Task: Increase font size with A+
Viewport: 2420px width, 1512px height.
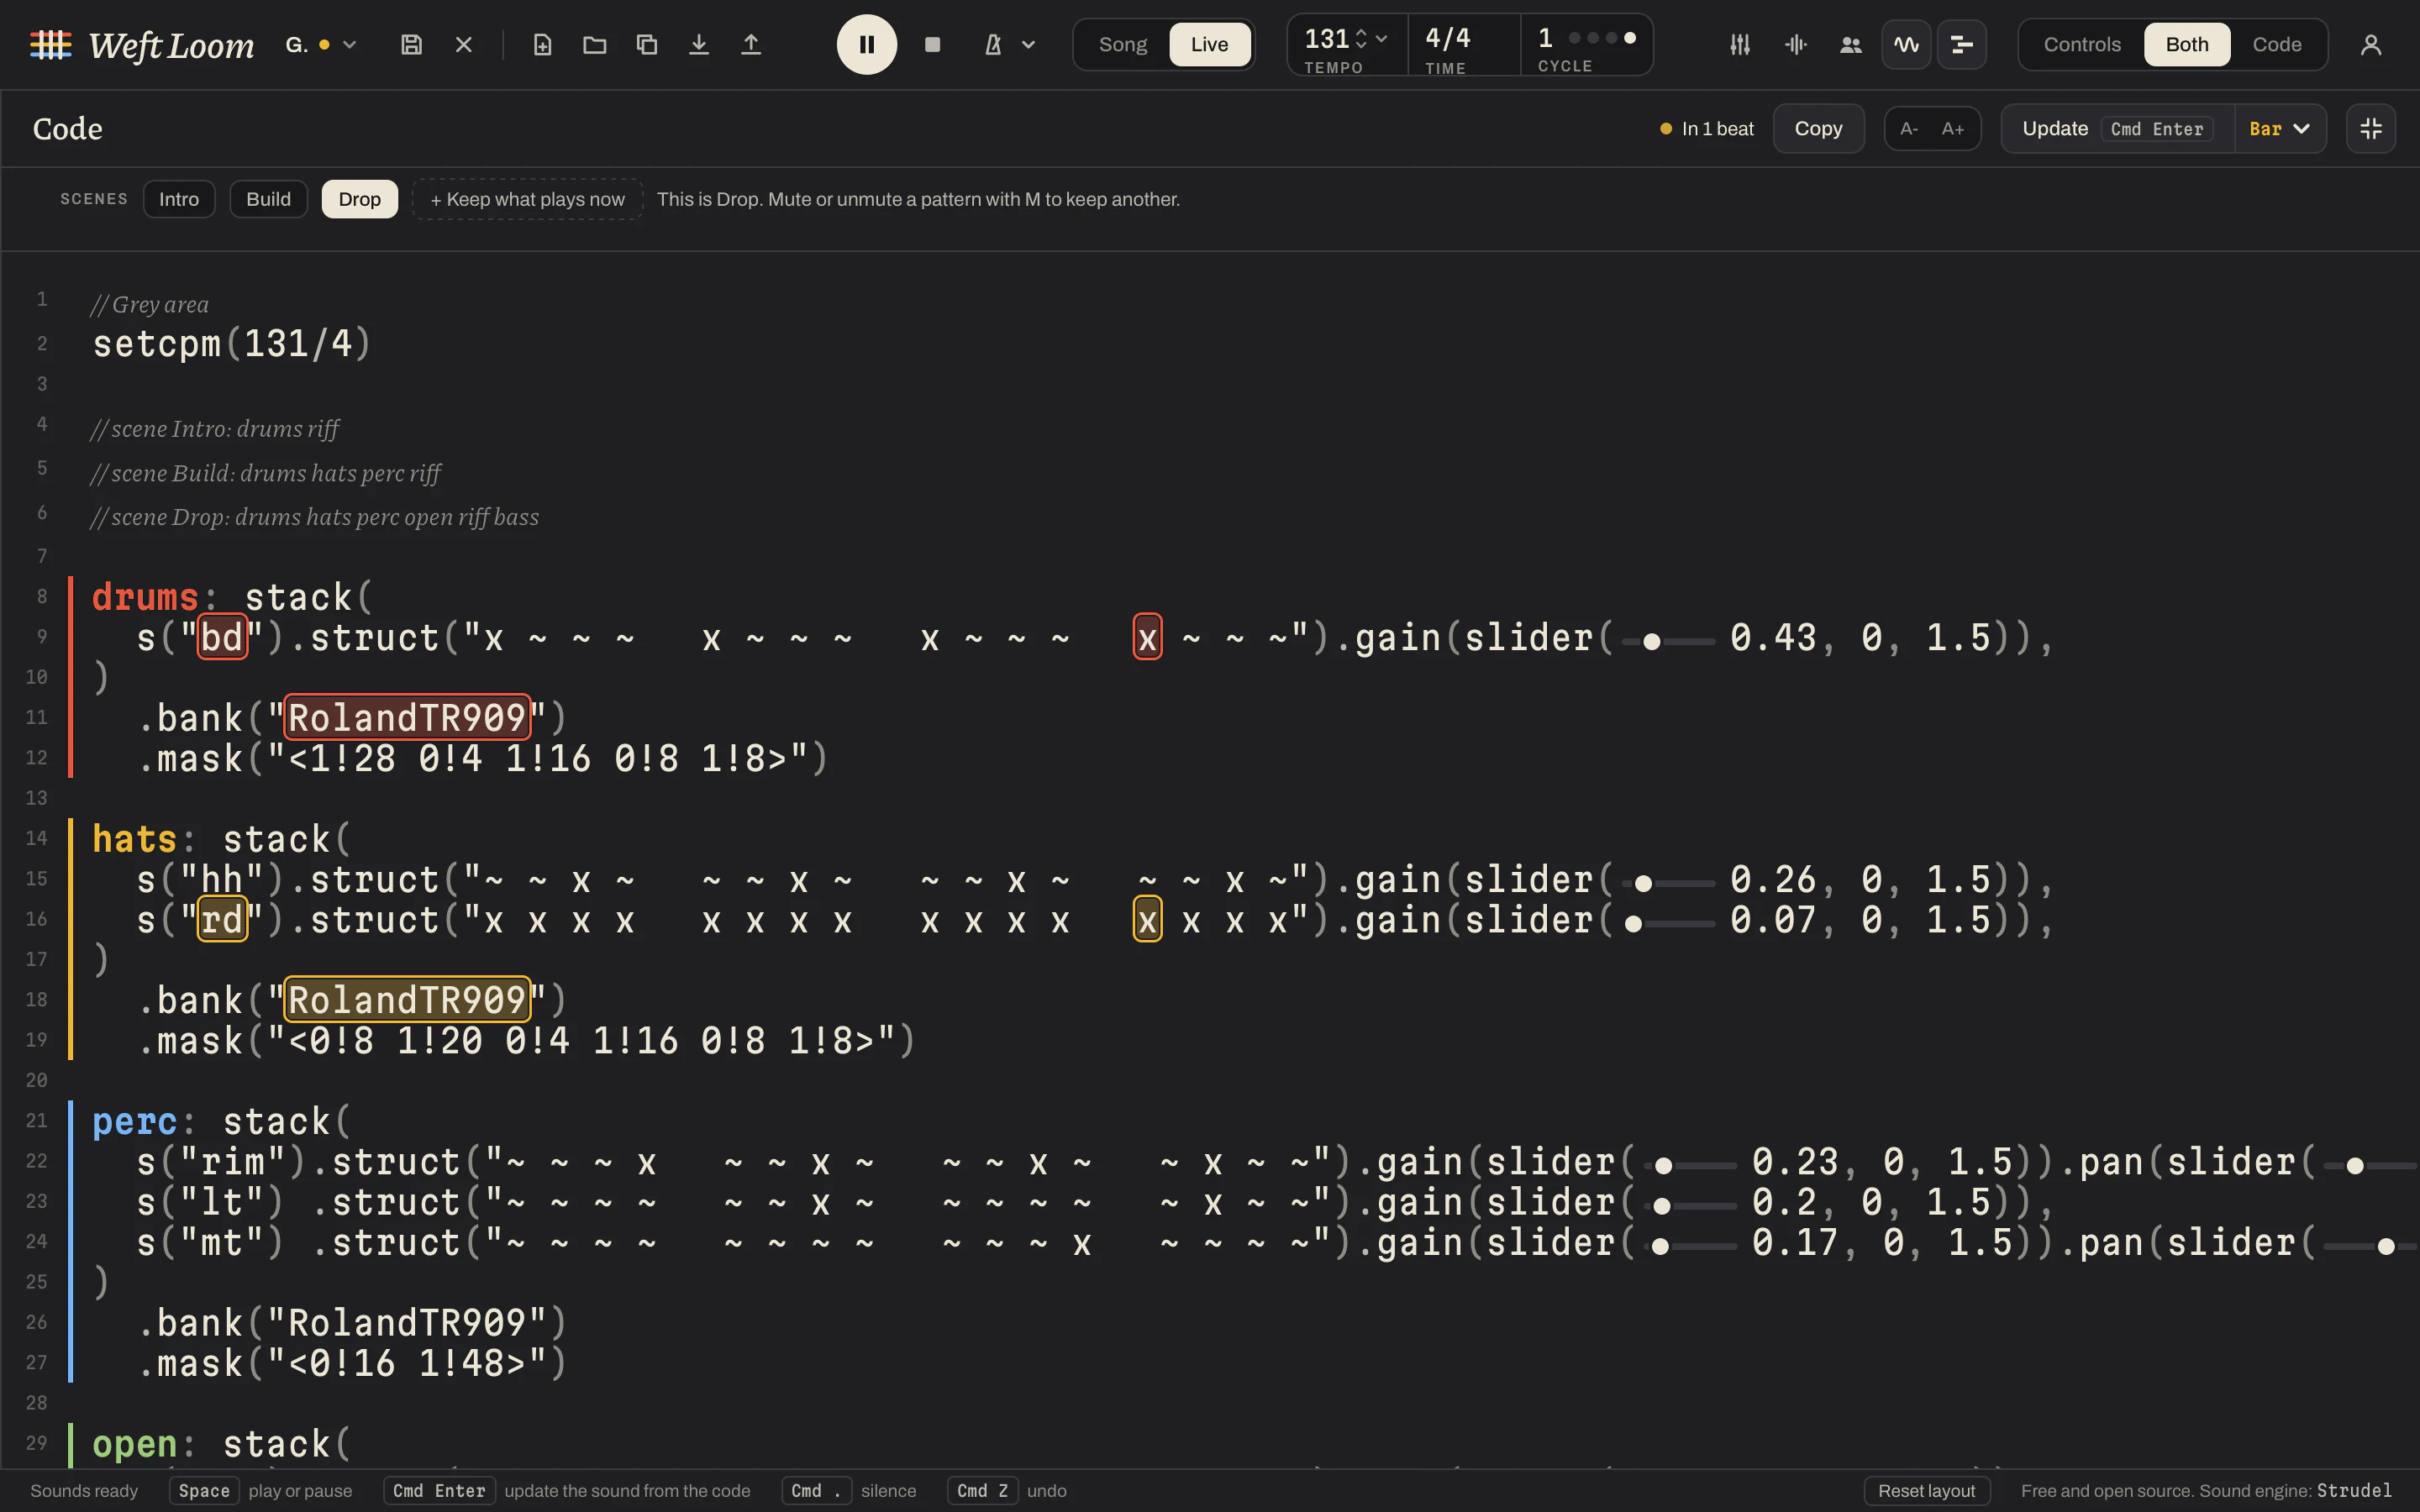Action: [1953, 128]
